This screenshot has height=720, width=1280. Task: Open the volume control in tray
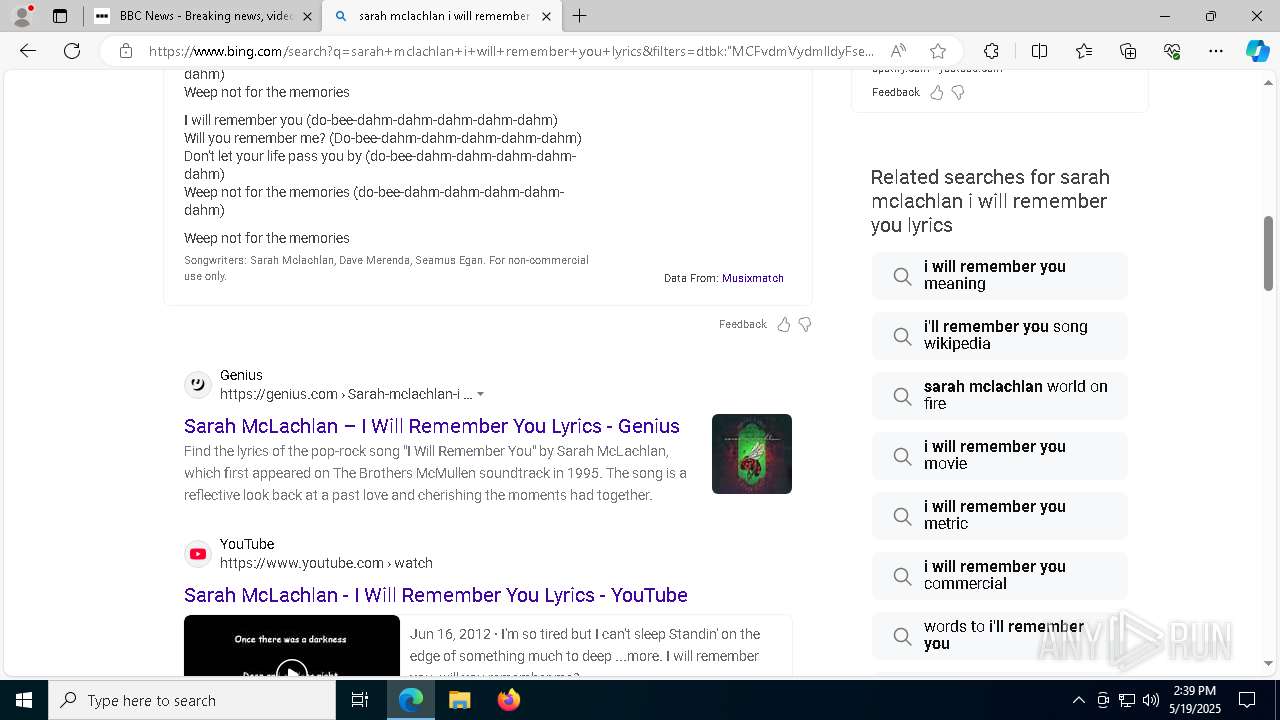click(1150, 700)
